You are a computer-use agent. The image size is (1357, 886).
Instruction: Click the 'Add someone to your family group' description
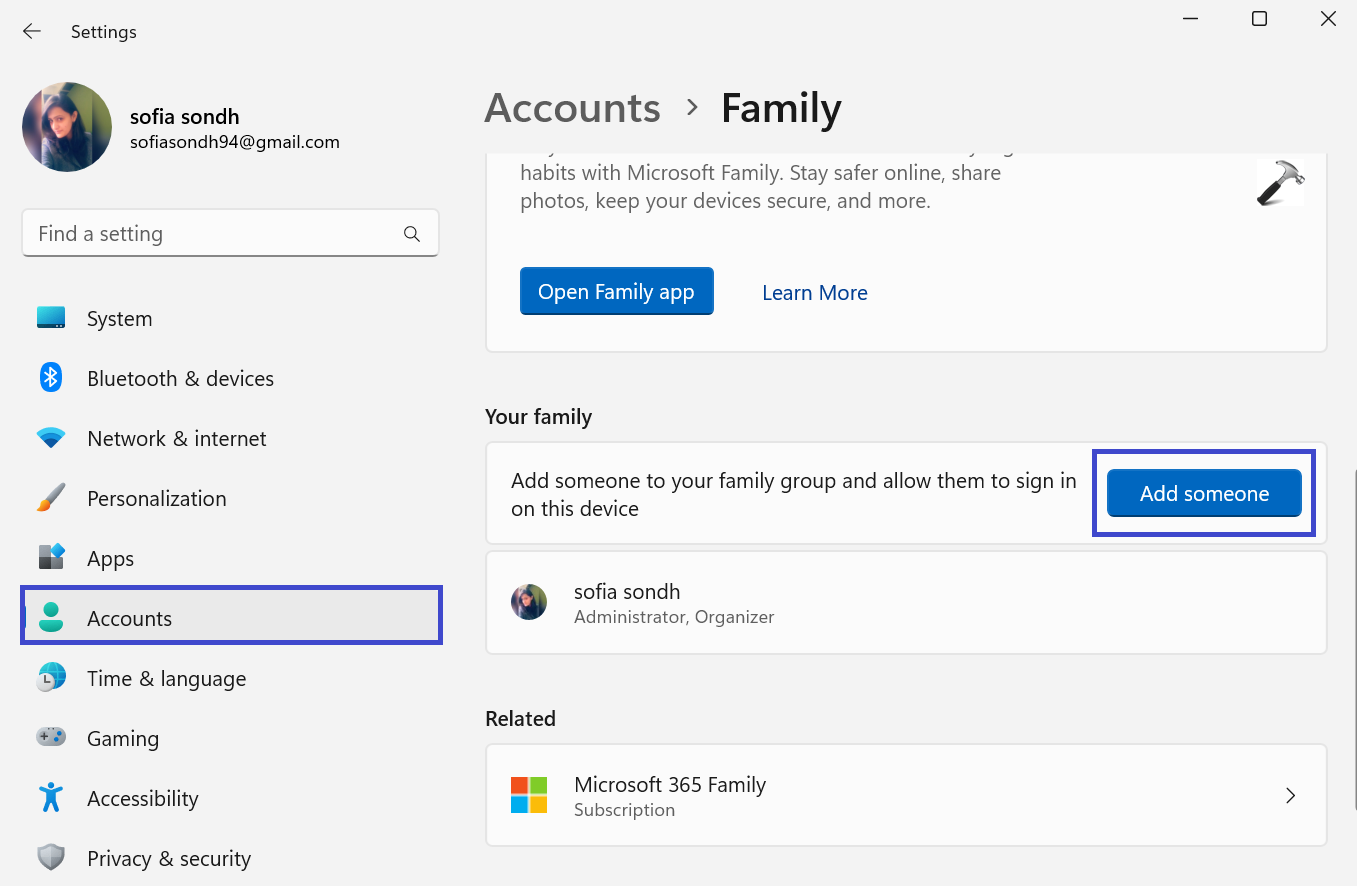(x=794, y=494)
